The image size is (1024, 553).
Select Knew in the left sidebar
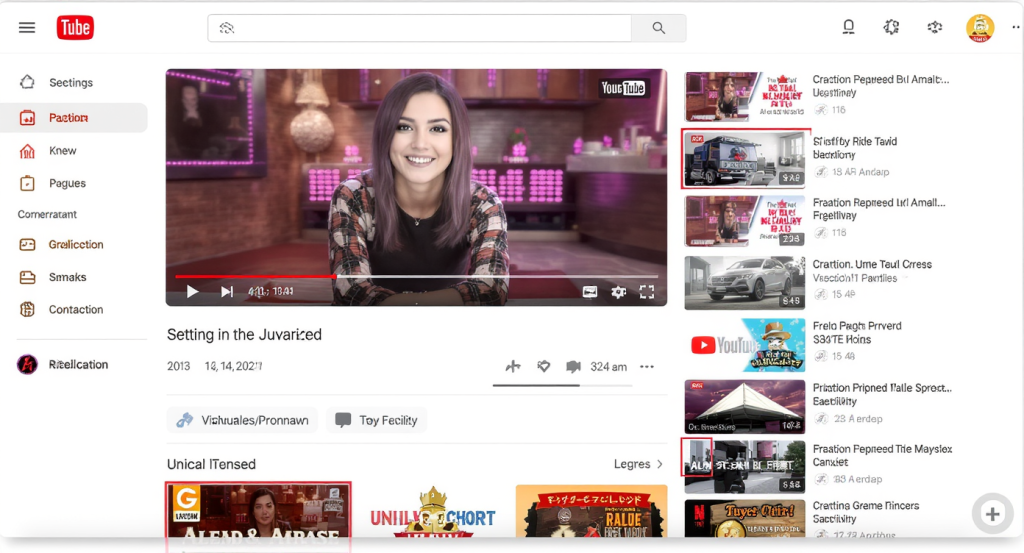coord(62,151)
